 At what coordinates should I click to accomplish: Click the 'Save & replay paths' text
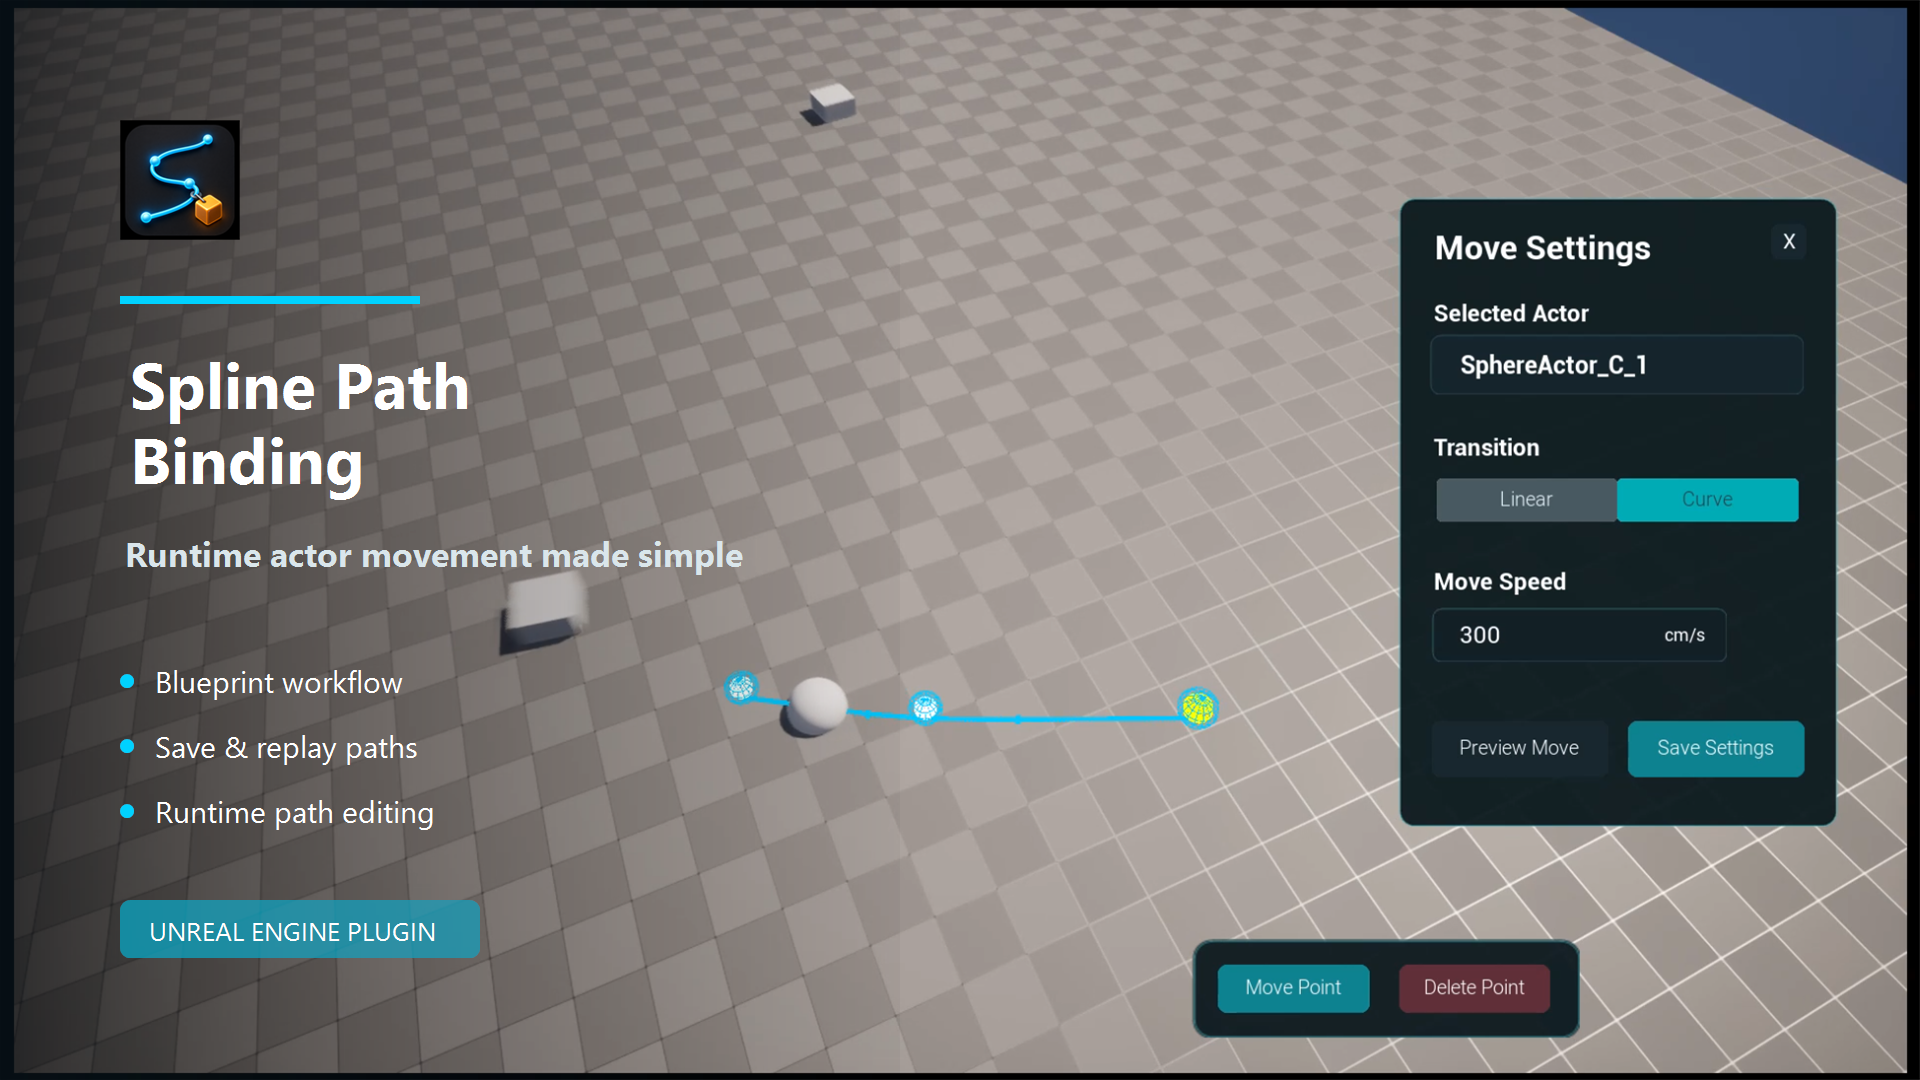286,748
